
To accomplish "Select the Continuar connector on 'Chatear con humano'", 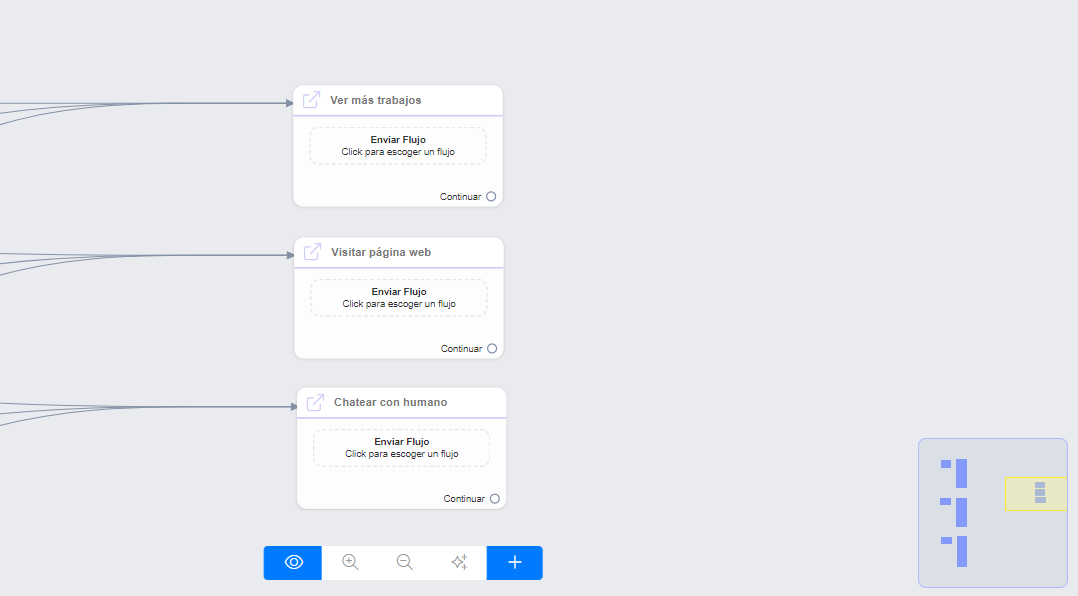I will 495,499.
